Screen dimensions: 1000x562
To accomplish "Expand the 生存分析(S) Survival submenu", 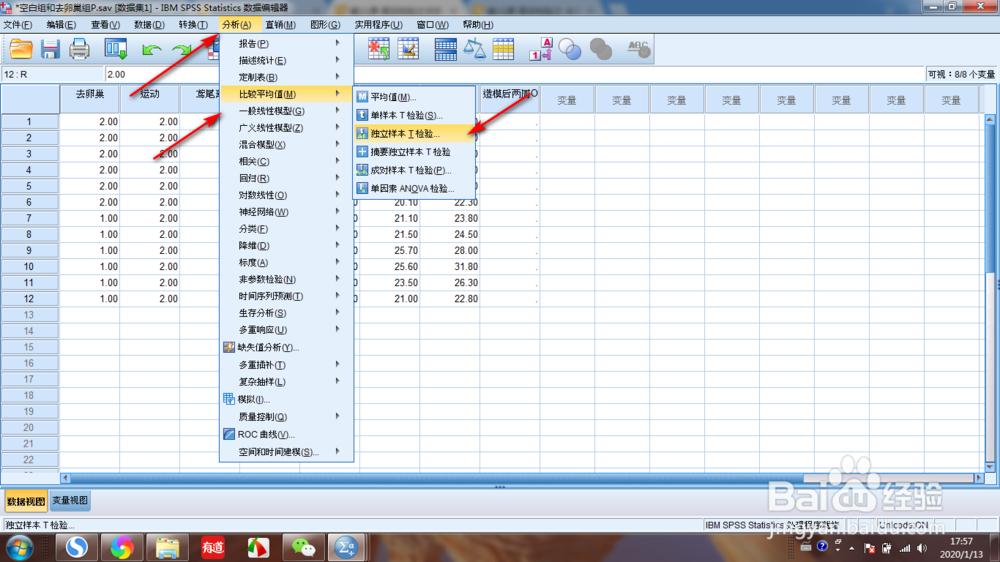I will (286, 313).
